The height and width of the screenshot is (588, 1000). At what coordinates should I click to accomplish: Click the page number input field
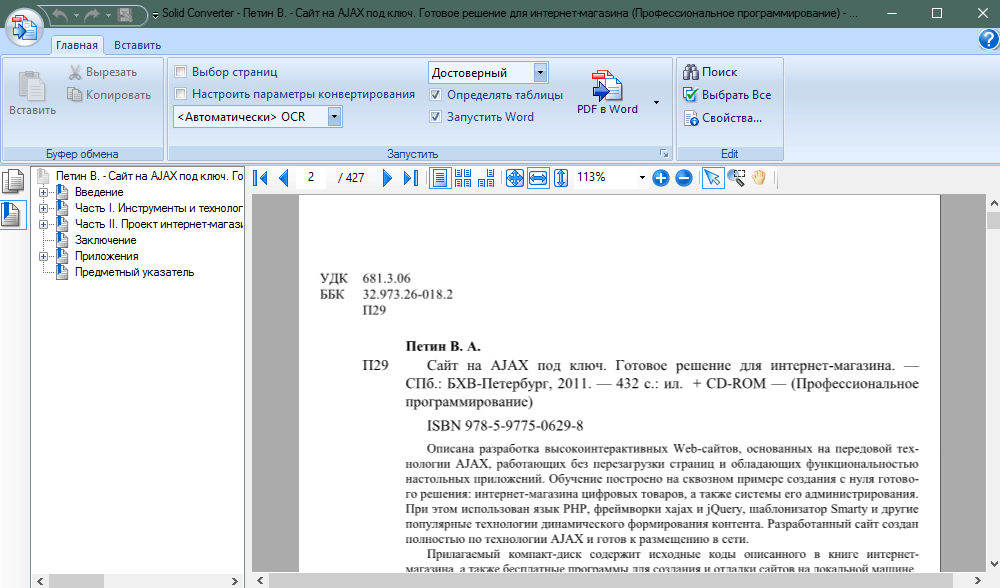311,177
